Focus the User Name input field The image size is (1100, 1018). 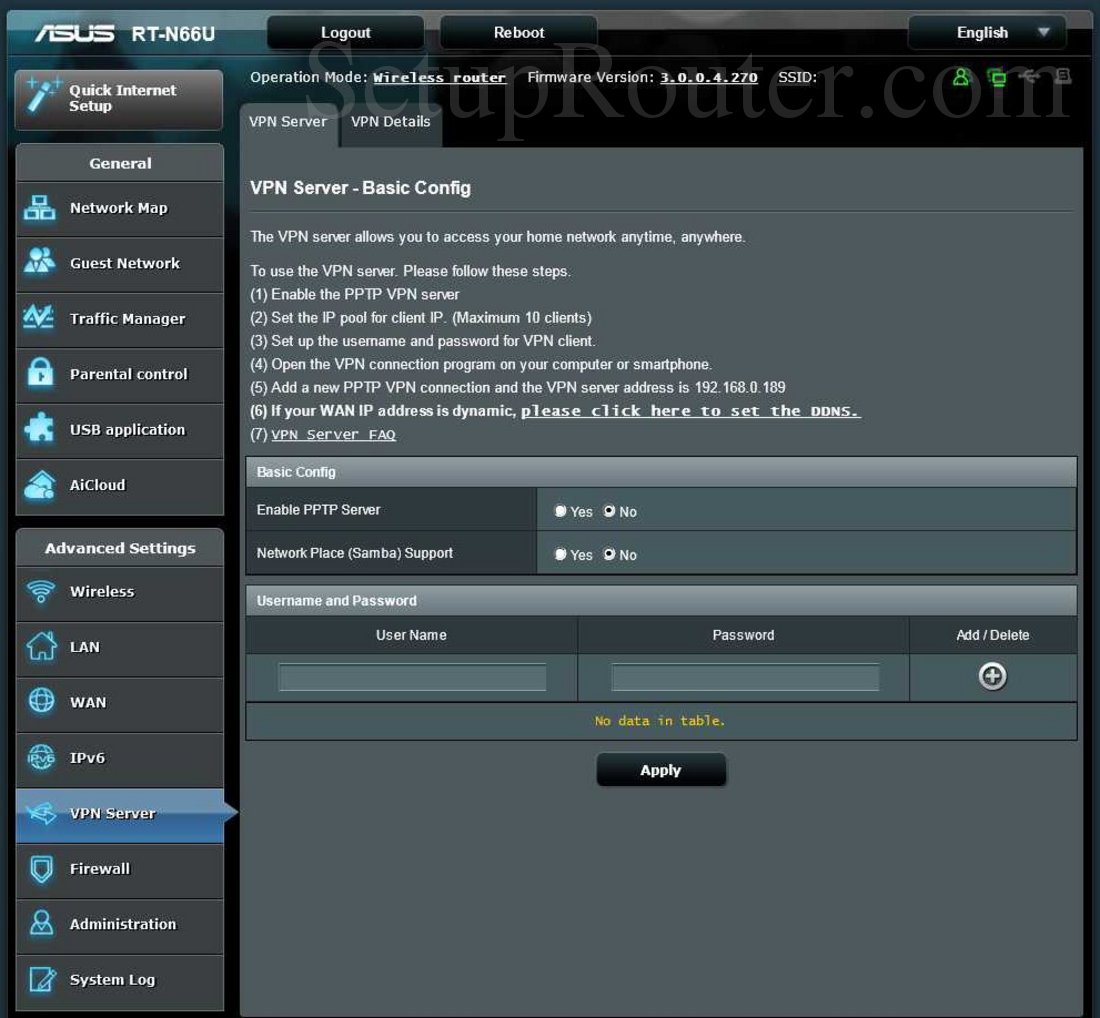click(x=412, y=677)
